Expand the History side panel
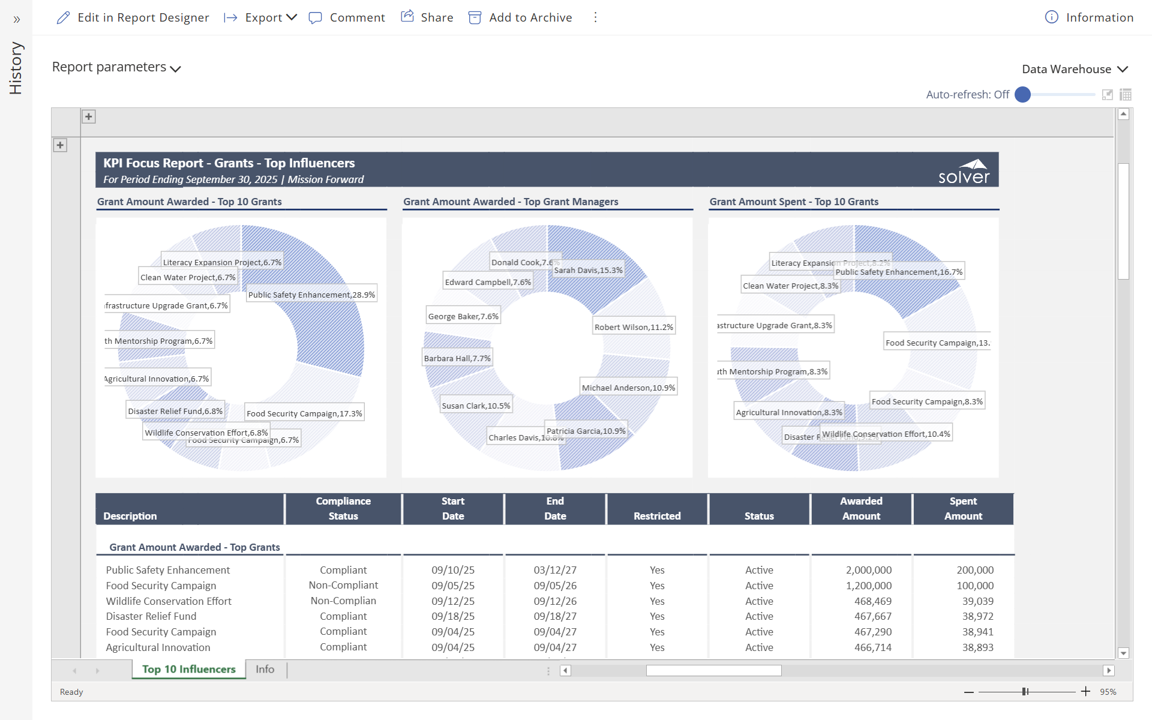This screenshot has width=1152, height=720. point(16,19)
